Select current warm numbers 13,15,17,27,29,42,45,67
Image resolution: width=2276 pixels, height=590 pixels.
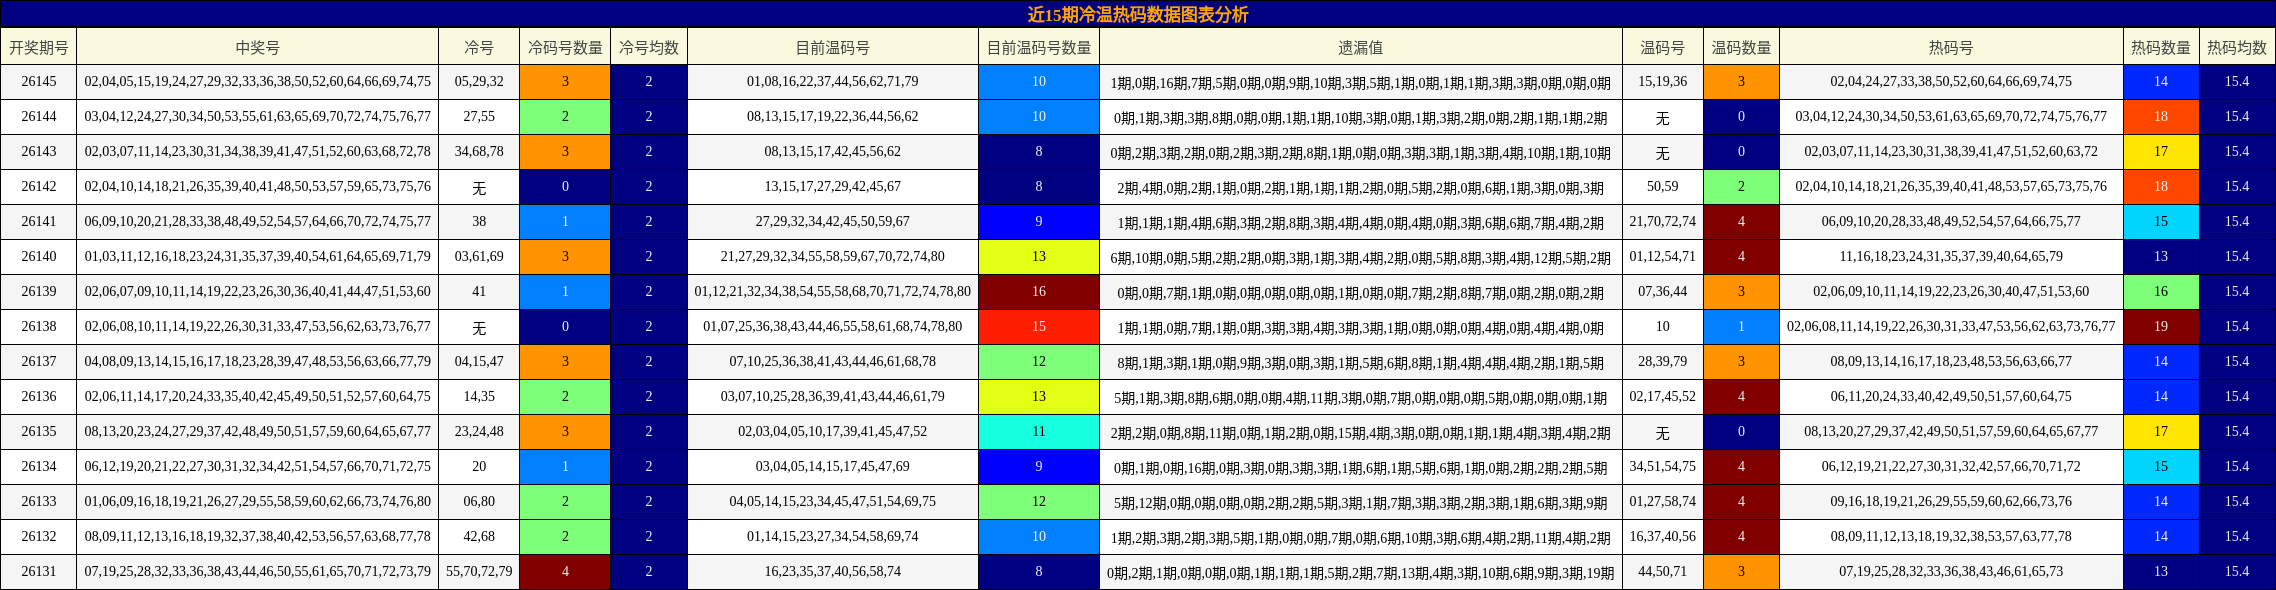click(x=833, y=187)
